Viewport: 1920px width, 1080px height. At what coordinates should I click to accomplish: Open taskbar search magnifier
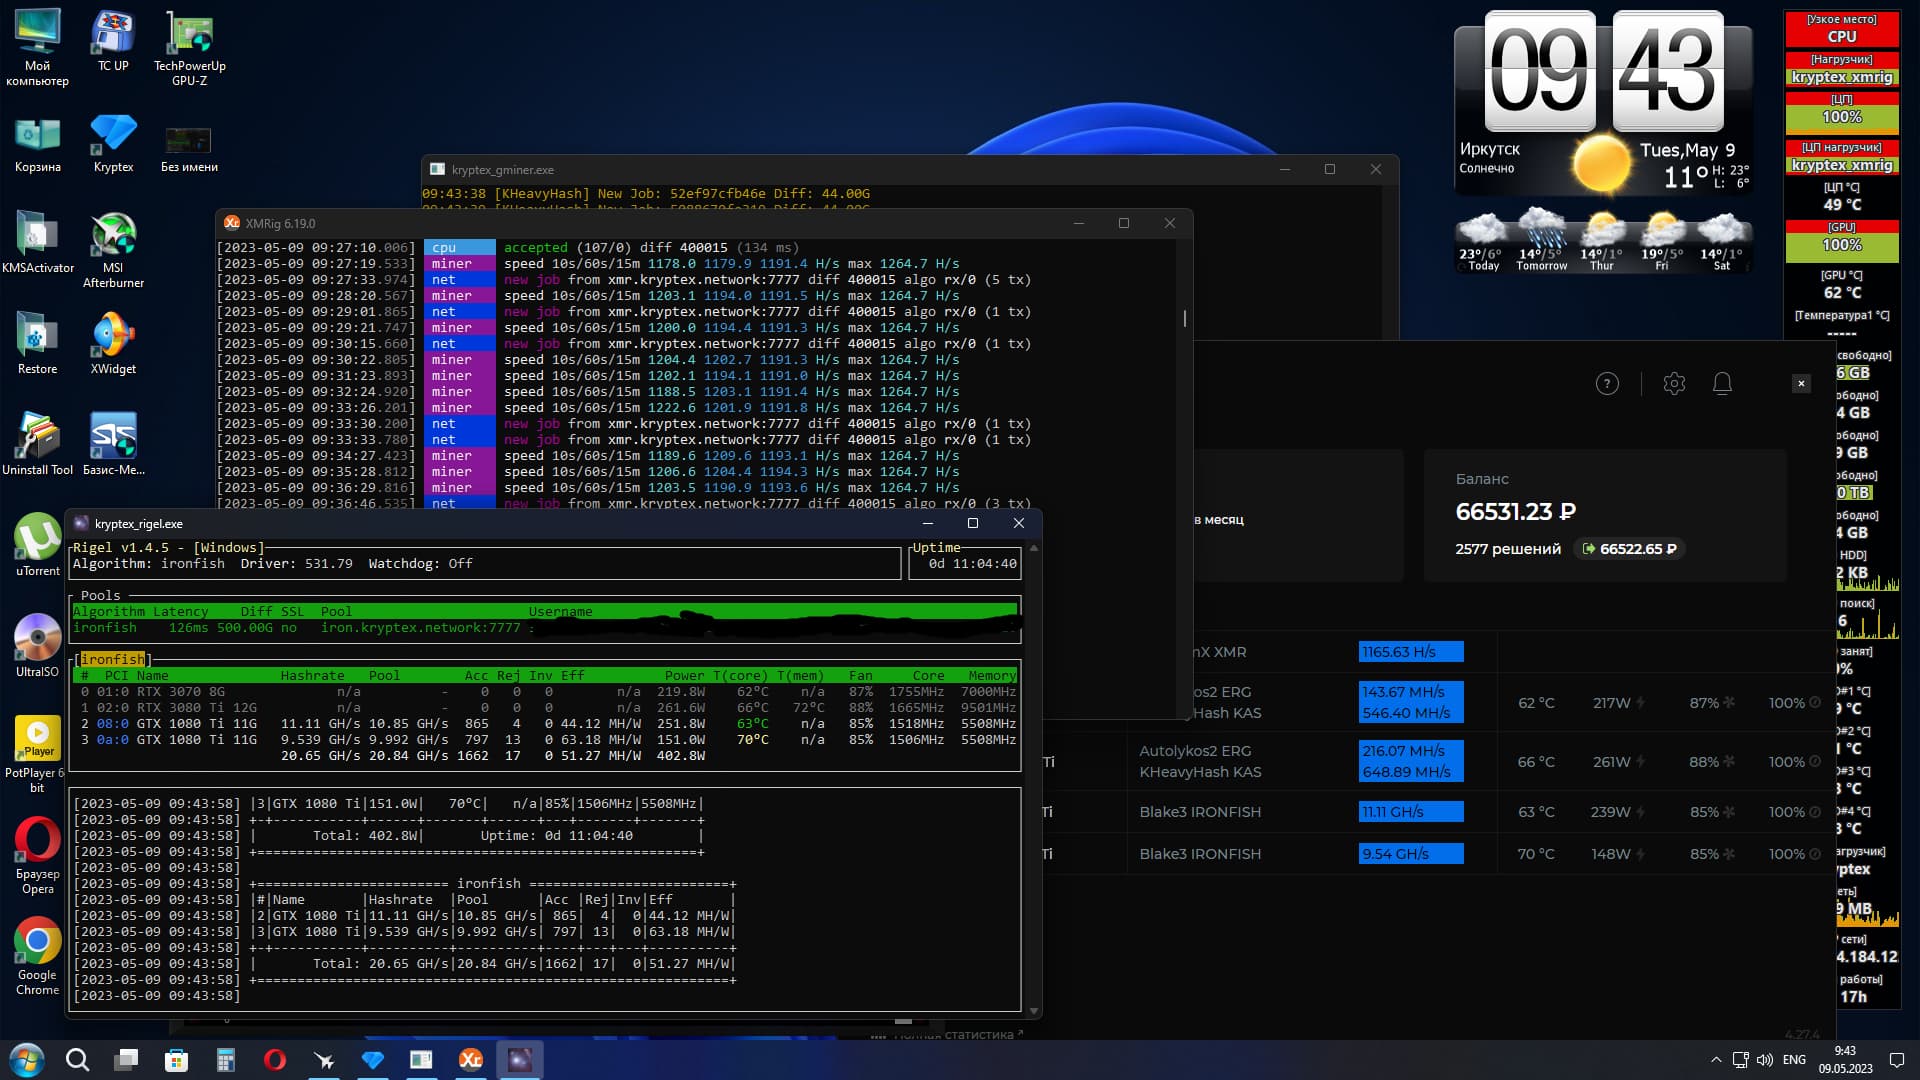coord(77,1060)
